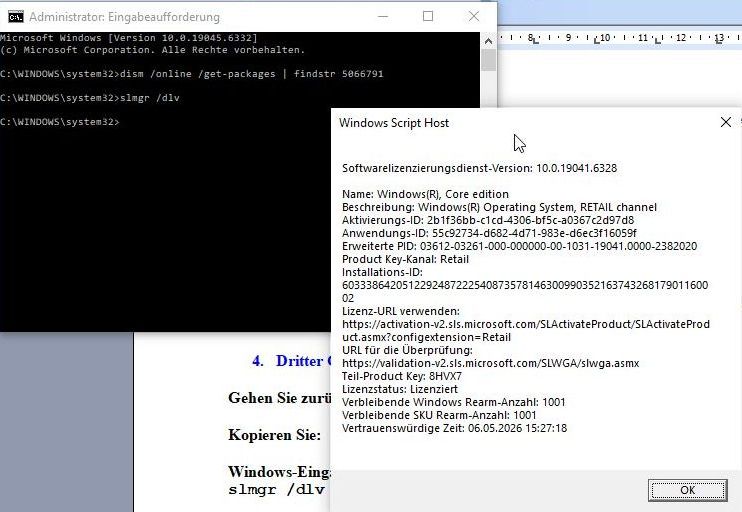Click the command prompt scrollbar up arrow
742x512 pixels.
(x=488, y=41)
